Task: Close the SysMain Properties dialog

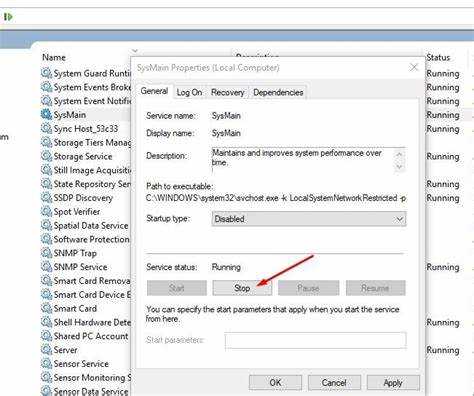Action: pos(414,67)
